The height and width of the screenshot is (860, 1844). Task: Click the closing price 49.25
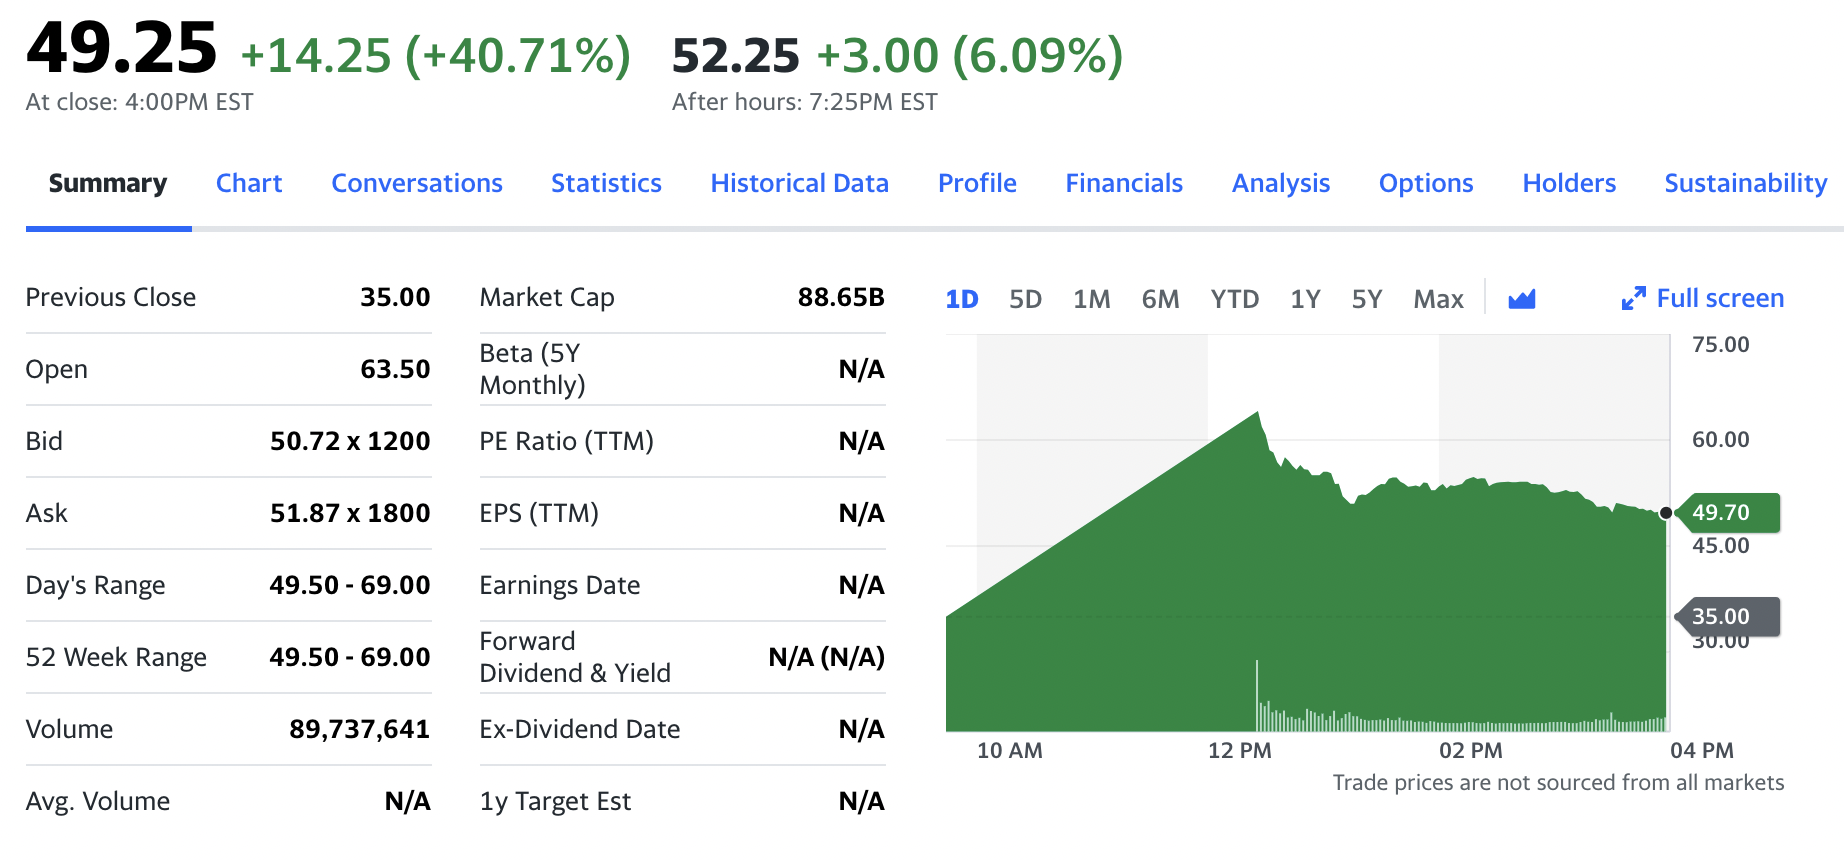[121, 48]
